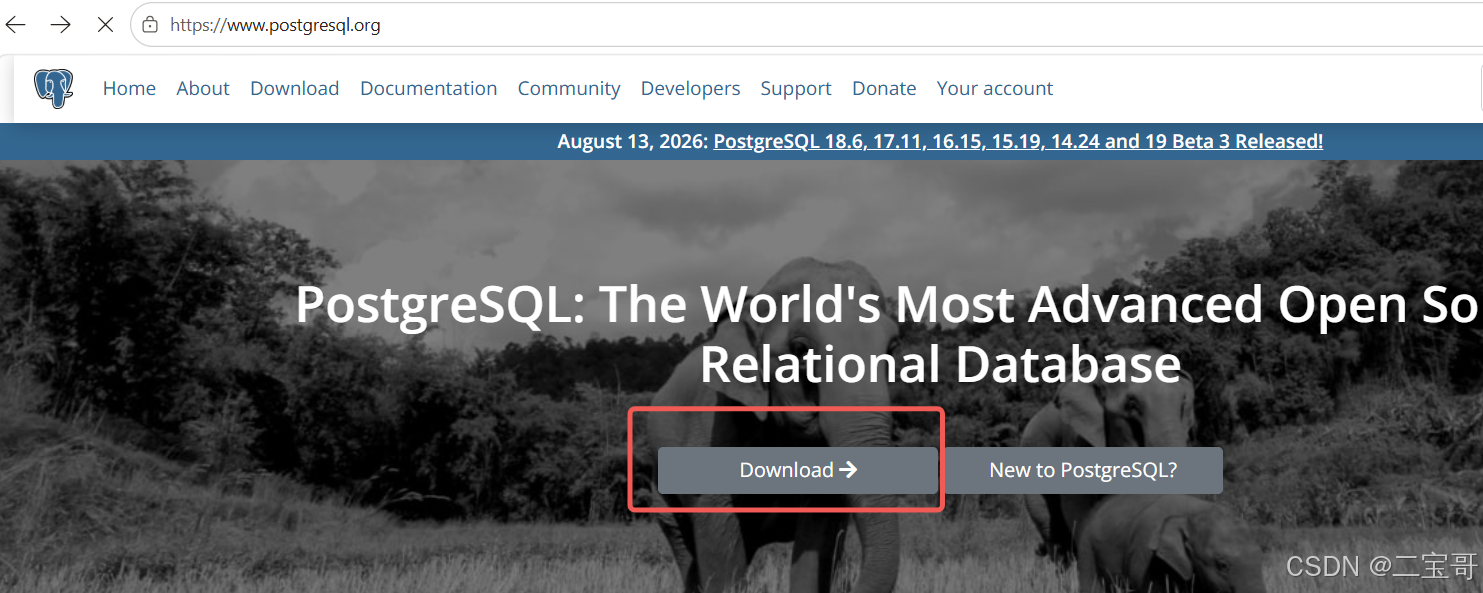Click the August 13, 2026 date text
The height and width of the screenshot is (593, 1483).
pos(633,141)
